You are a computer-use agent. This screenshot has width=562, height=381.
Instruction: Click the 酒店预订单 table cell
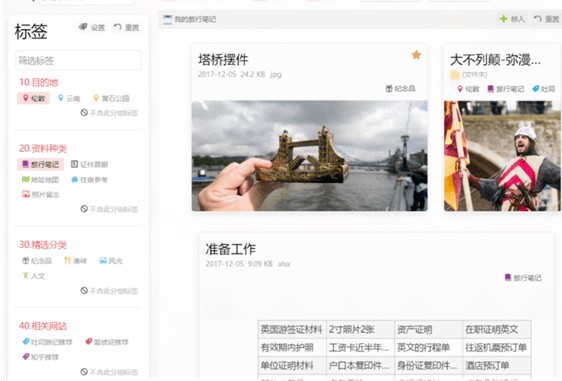[x=497, y=366]
